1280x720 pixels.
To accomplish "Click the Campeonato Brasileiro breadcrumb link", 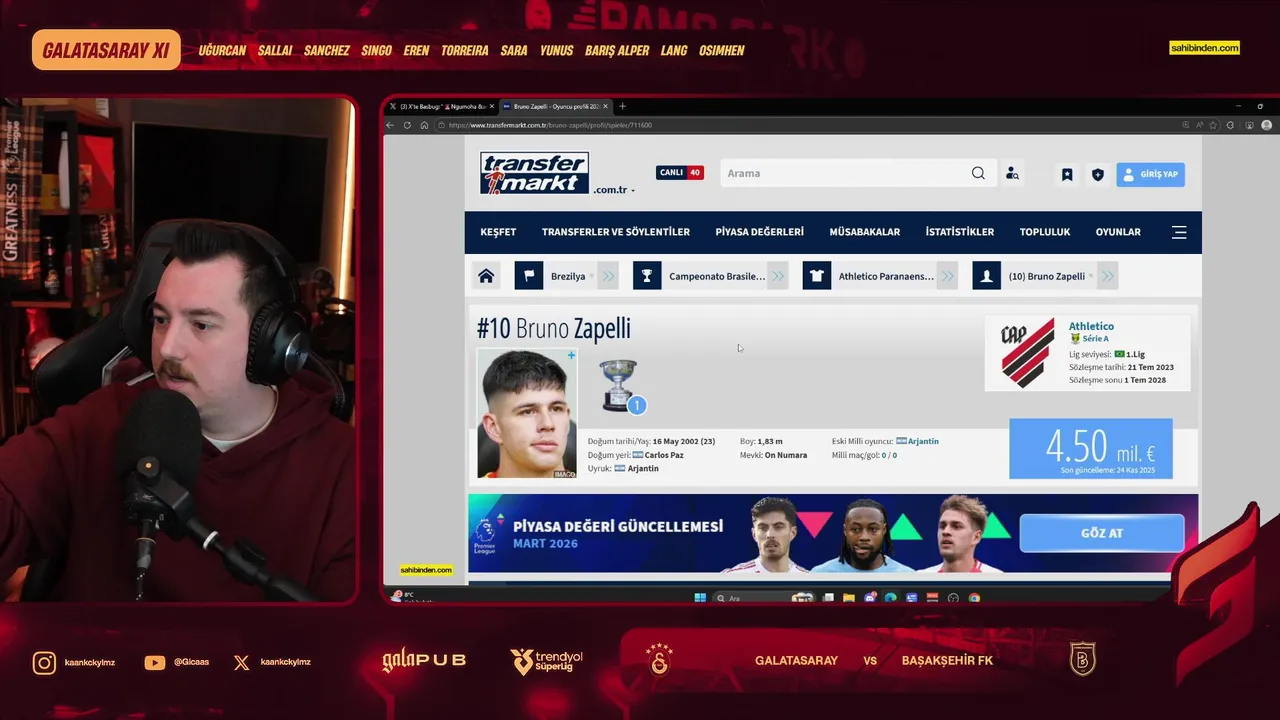I will coord(717,276).
